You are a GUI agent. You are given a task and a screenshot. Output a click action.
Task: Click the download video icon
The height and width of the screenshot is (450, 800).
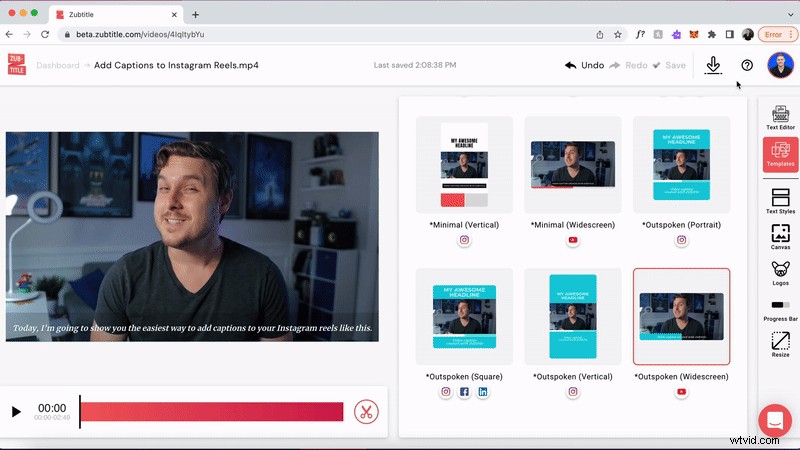[713, 65]
